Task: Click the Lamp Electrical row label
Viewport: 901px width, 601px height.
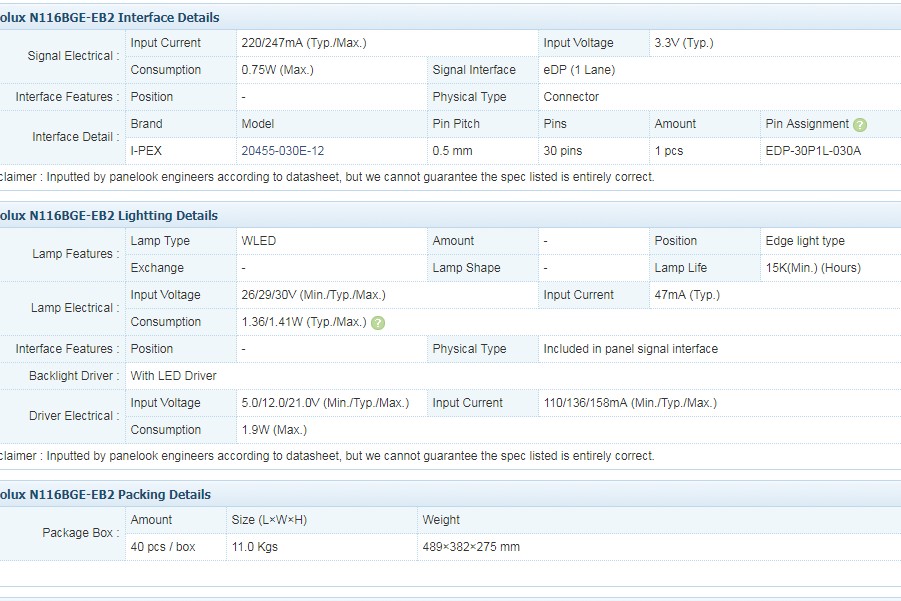Action: [x=75, y=308]
